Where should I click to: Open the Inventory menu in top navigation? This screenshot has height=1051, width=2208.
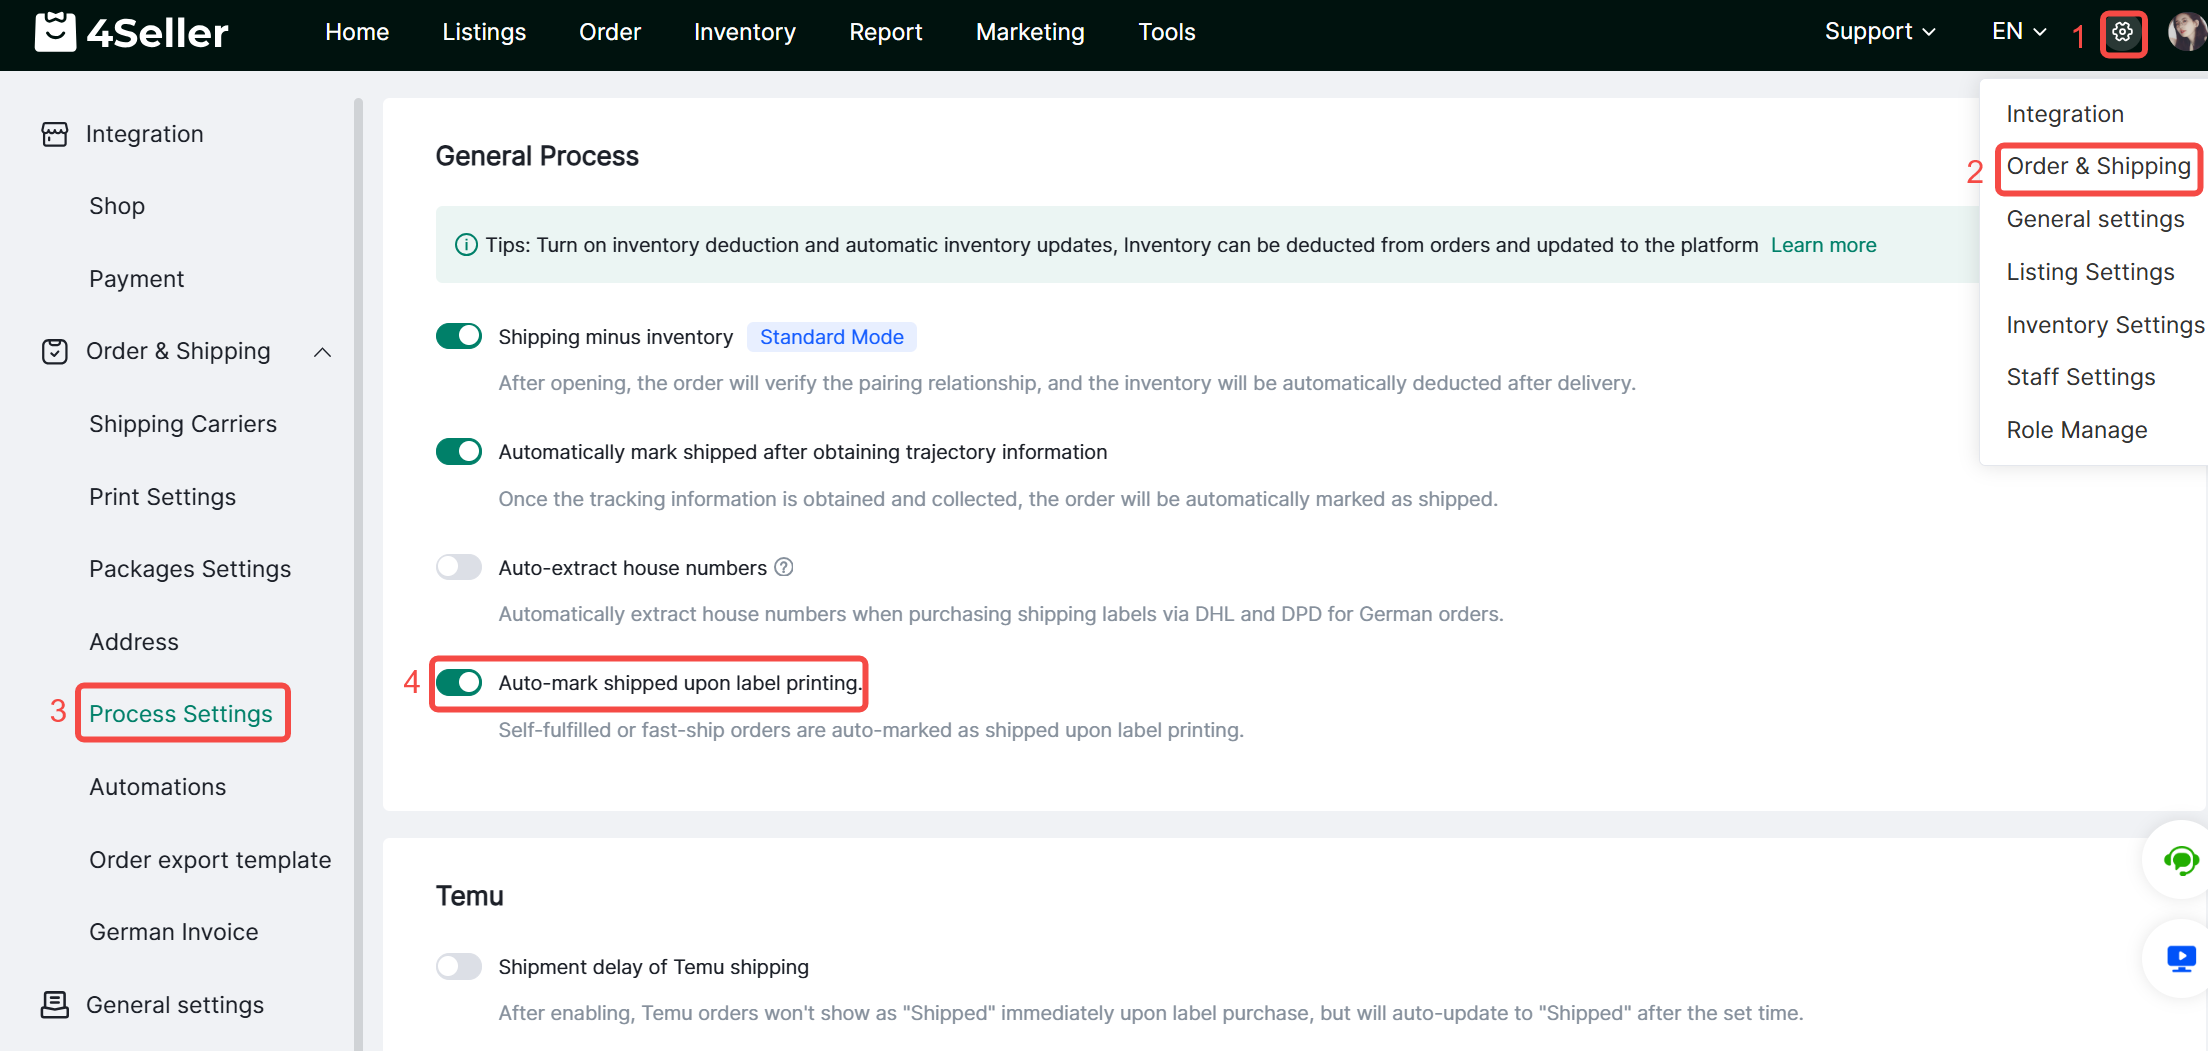744,32
